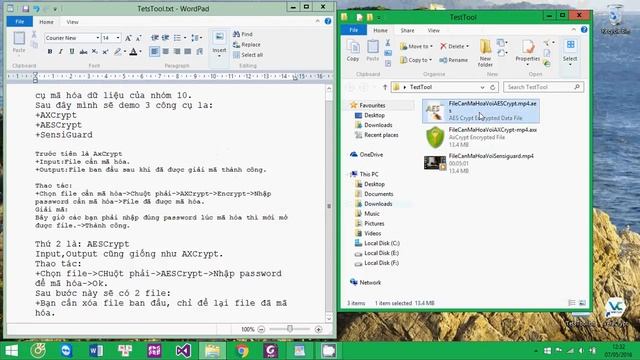Click Properties icon in Explorer ribbon
The height and width of the screenshot is (360, 640).
pos(528,47)
